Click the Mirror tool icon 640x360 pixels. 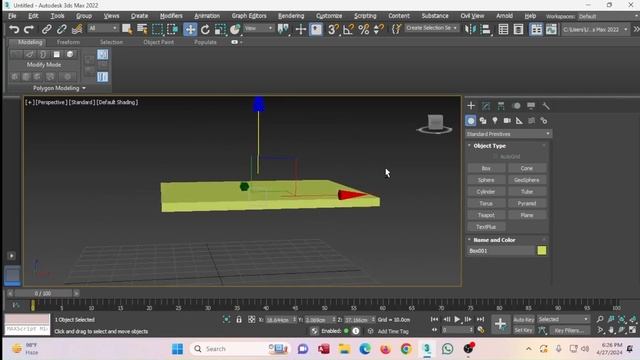470,29
